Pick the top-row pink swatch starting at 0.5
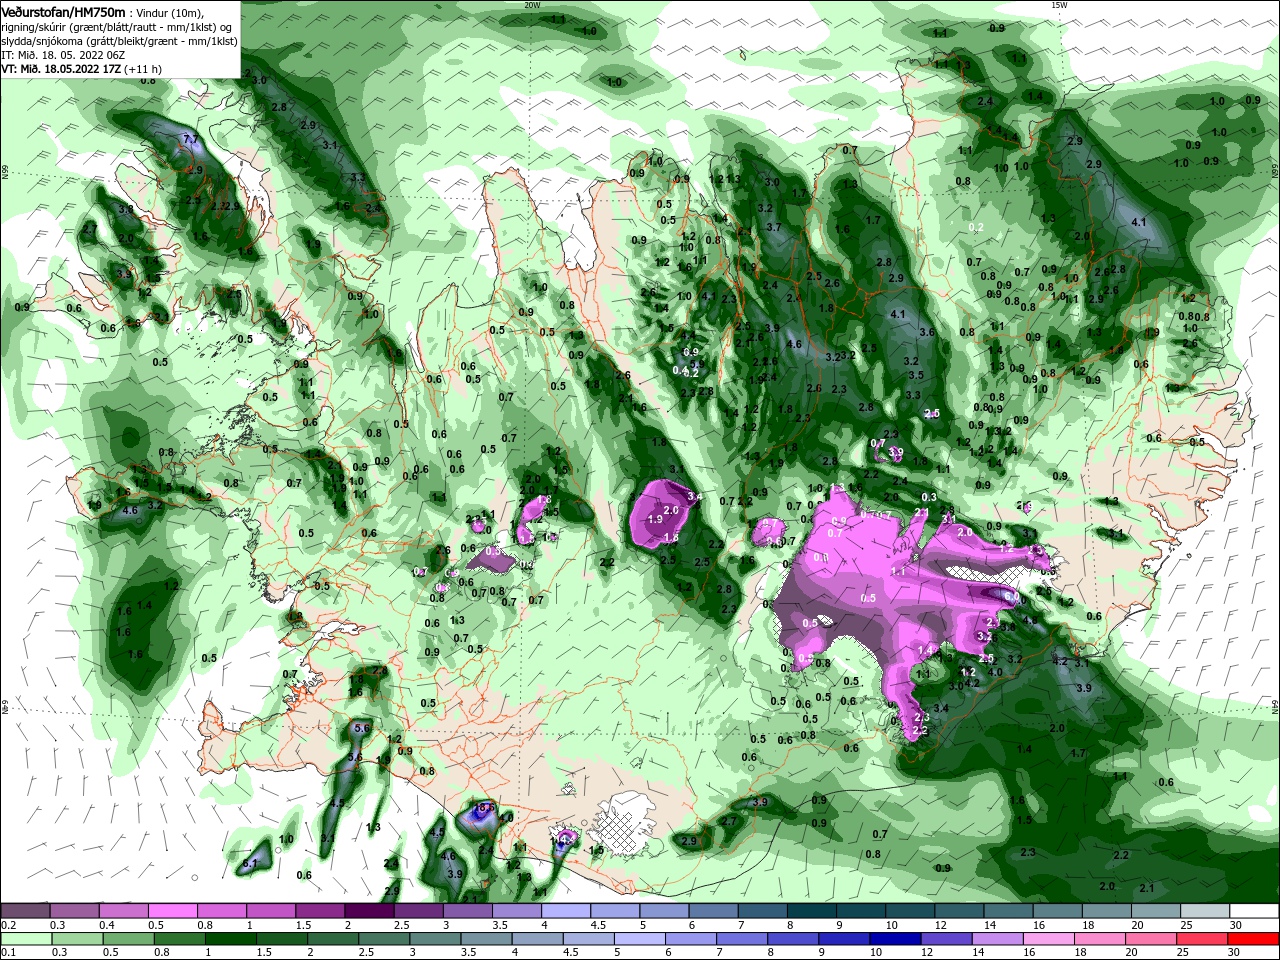This screenshot has width=1280, height=960. [172, 910]
